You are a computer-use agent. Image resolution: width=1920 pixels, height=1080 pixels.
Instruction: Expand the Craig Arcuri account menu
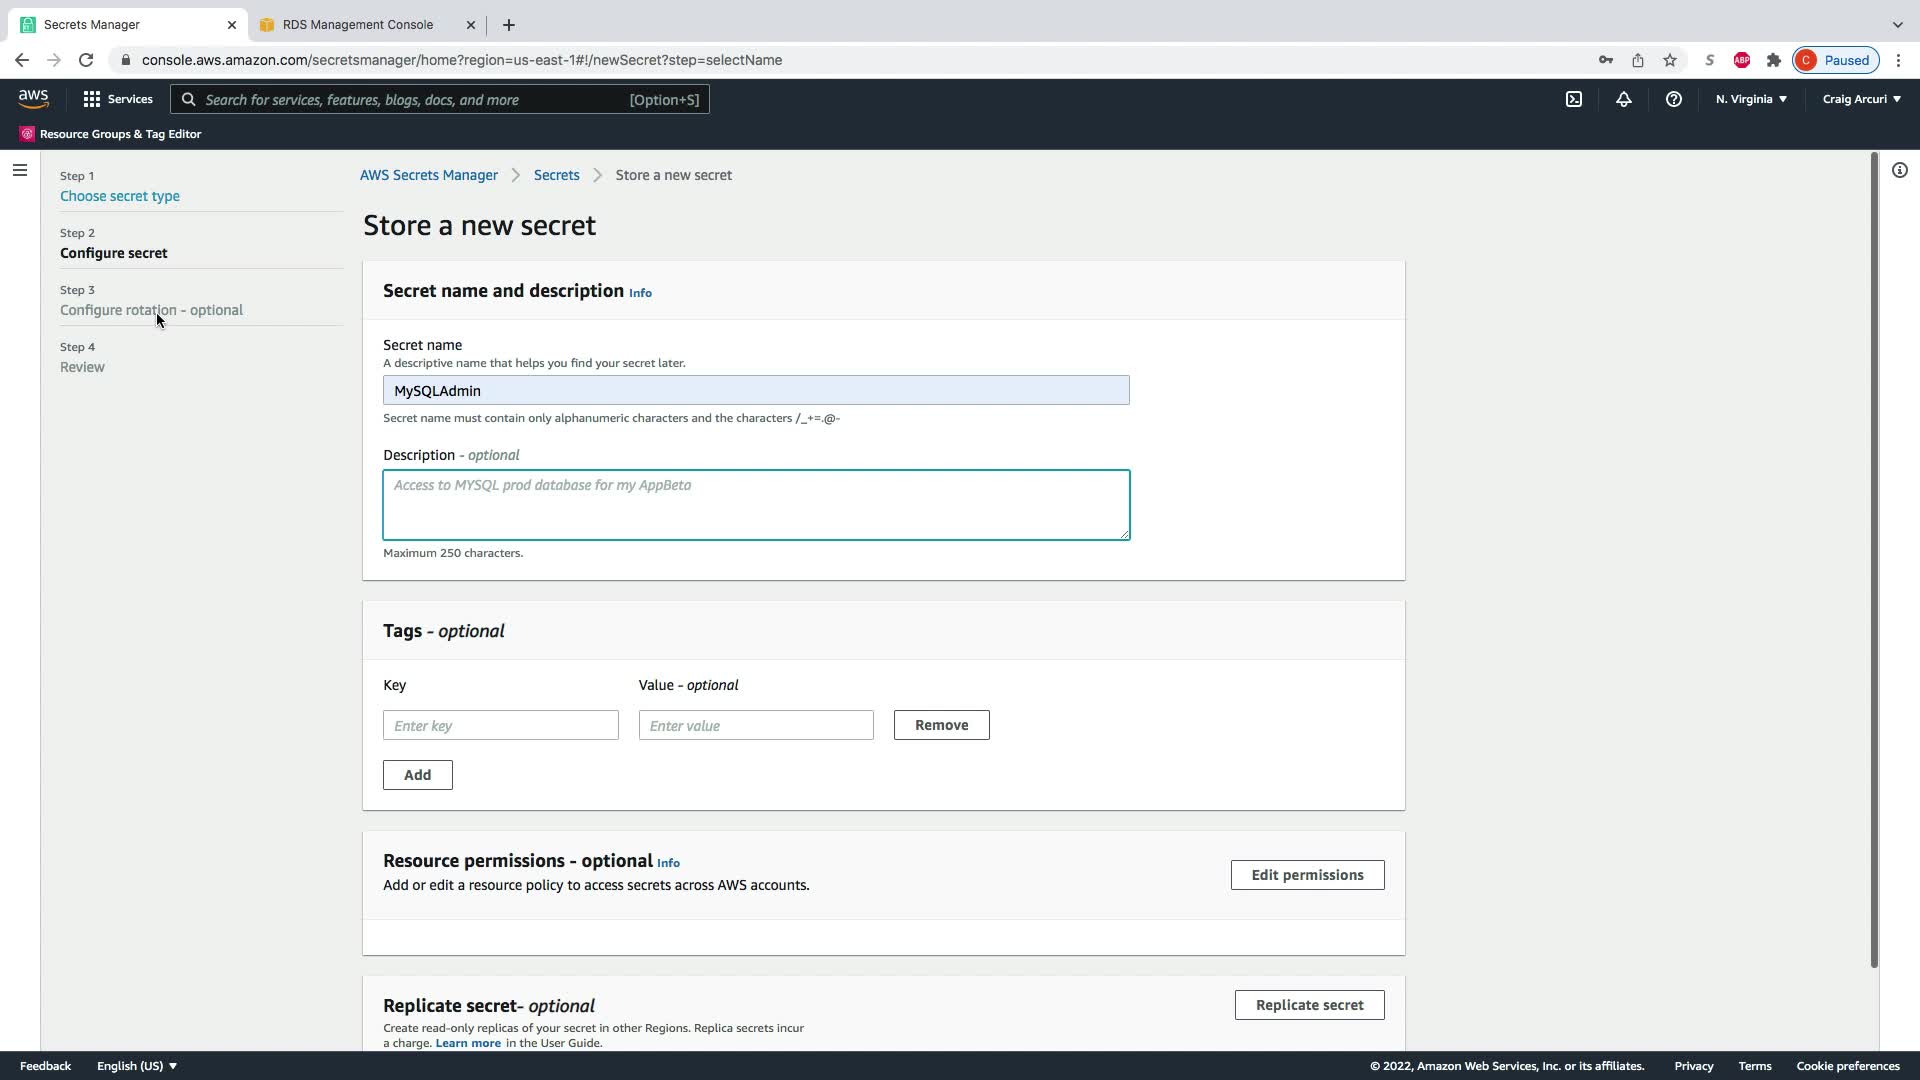coord(1861,99)
